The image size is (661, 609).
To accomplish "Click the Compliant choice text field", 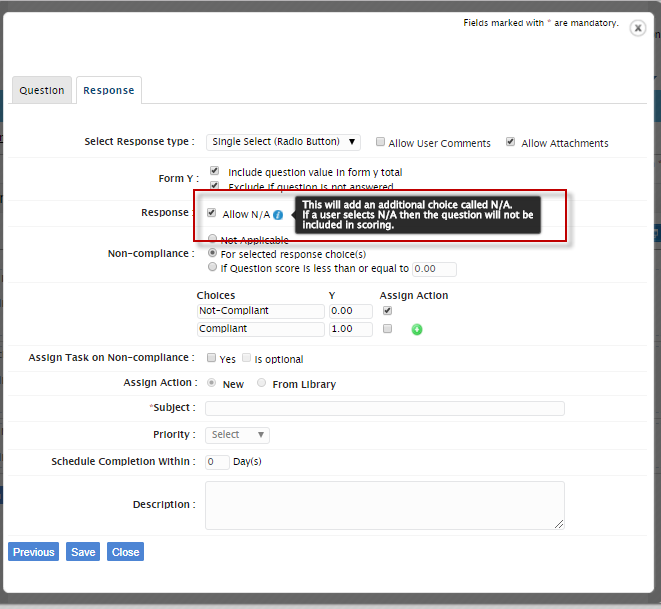I will (261, 329).
